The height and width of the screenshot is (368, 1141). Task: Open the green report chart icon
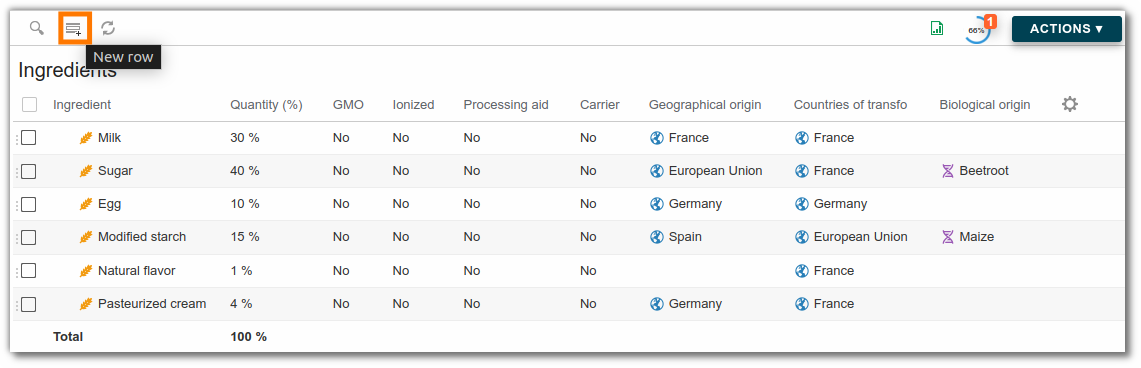coord(937,28)
